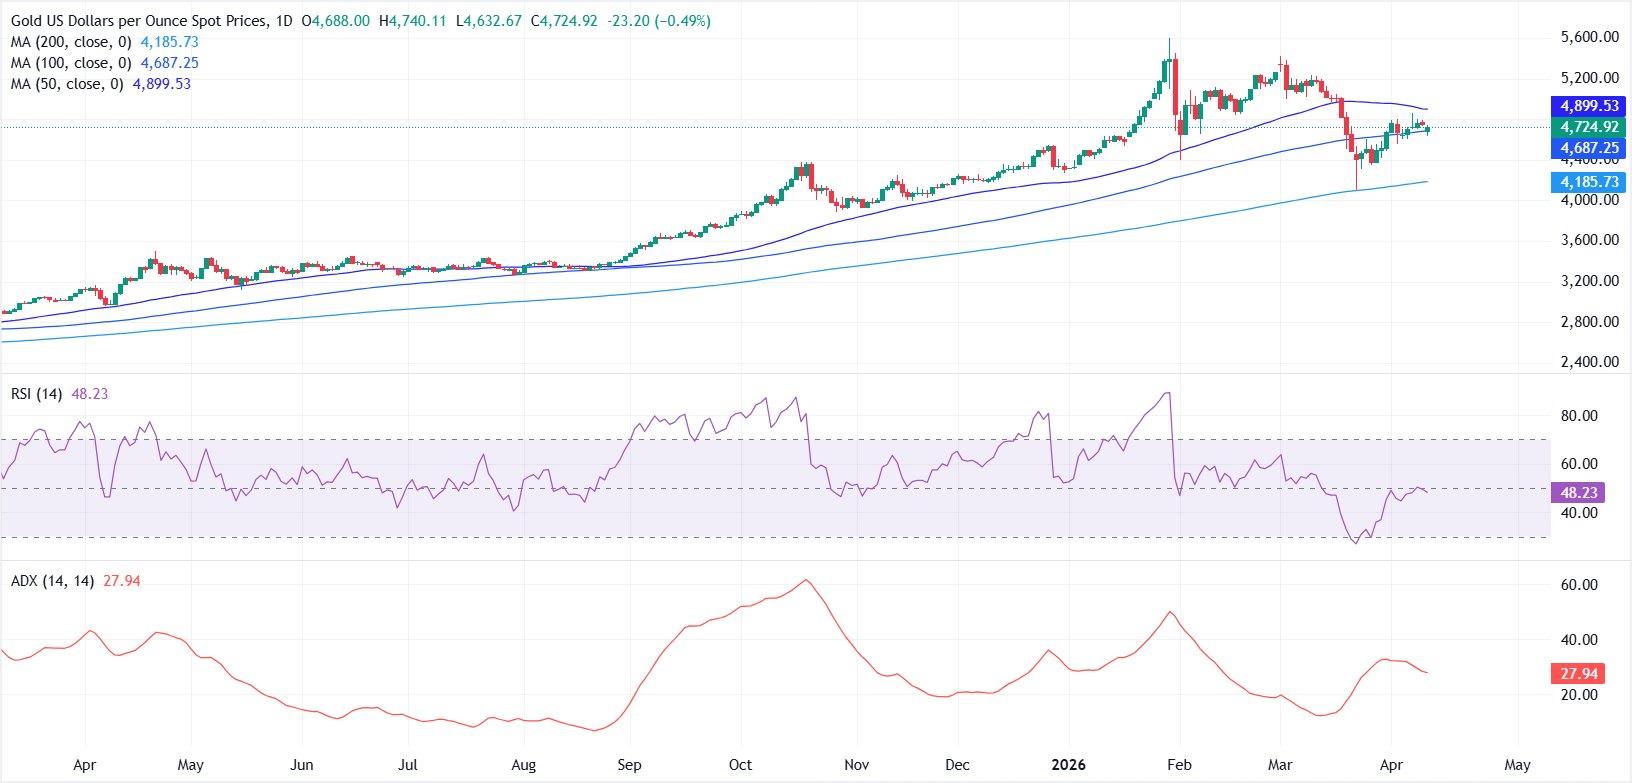
Task: Click the 4,185.73 price tag on the axis
Action: tap(1588, 182)
